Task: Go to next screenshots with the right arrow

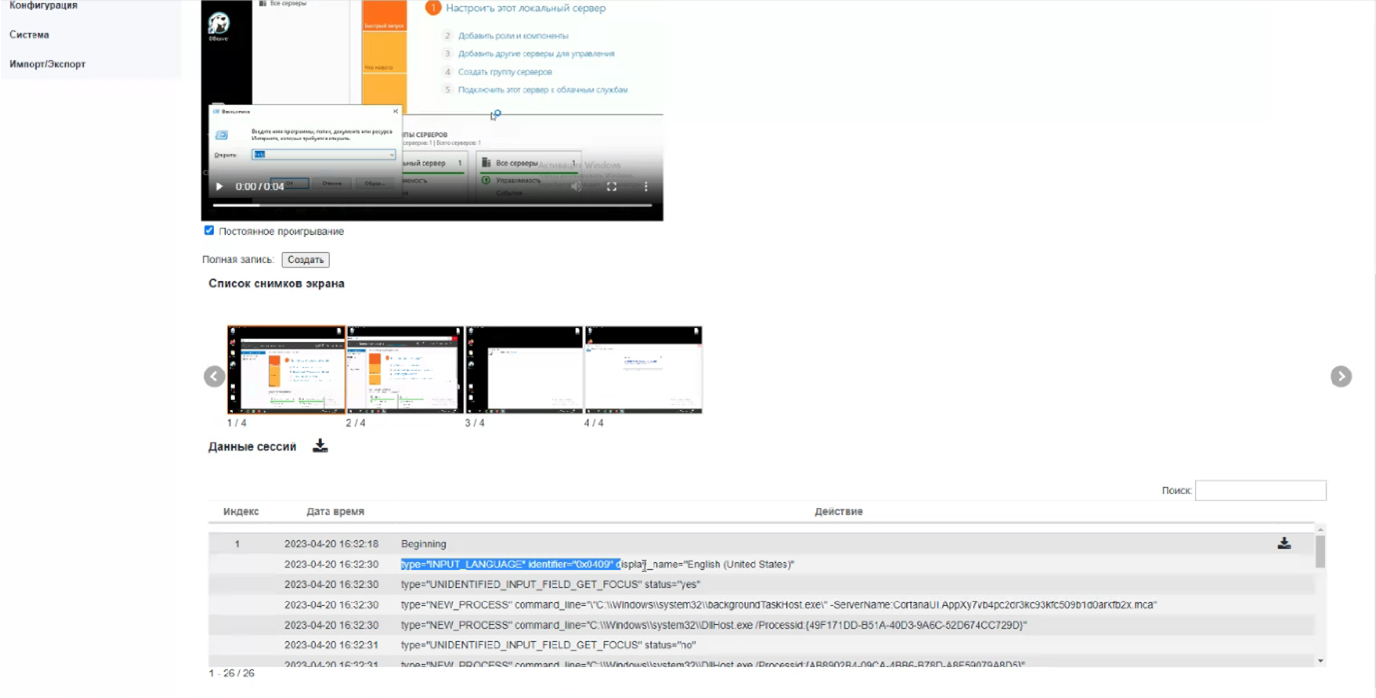Action: 1341,376
